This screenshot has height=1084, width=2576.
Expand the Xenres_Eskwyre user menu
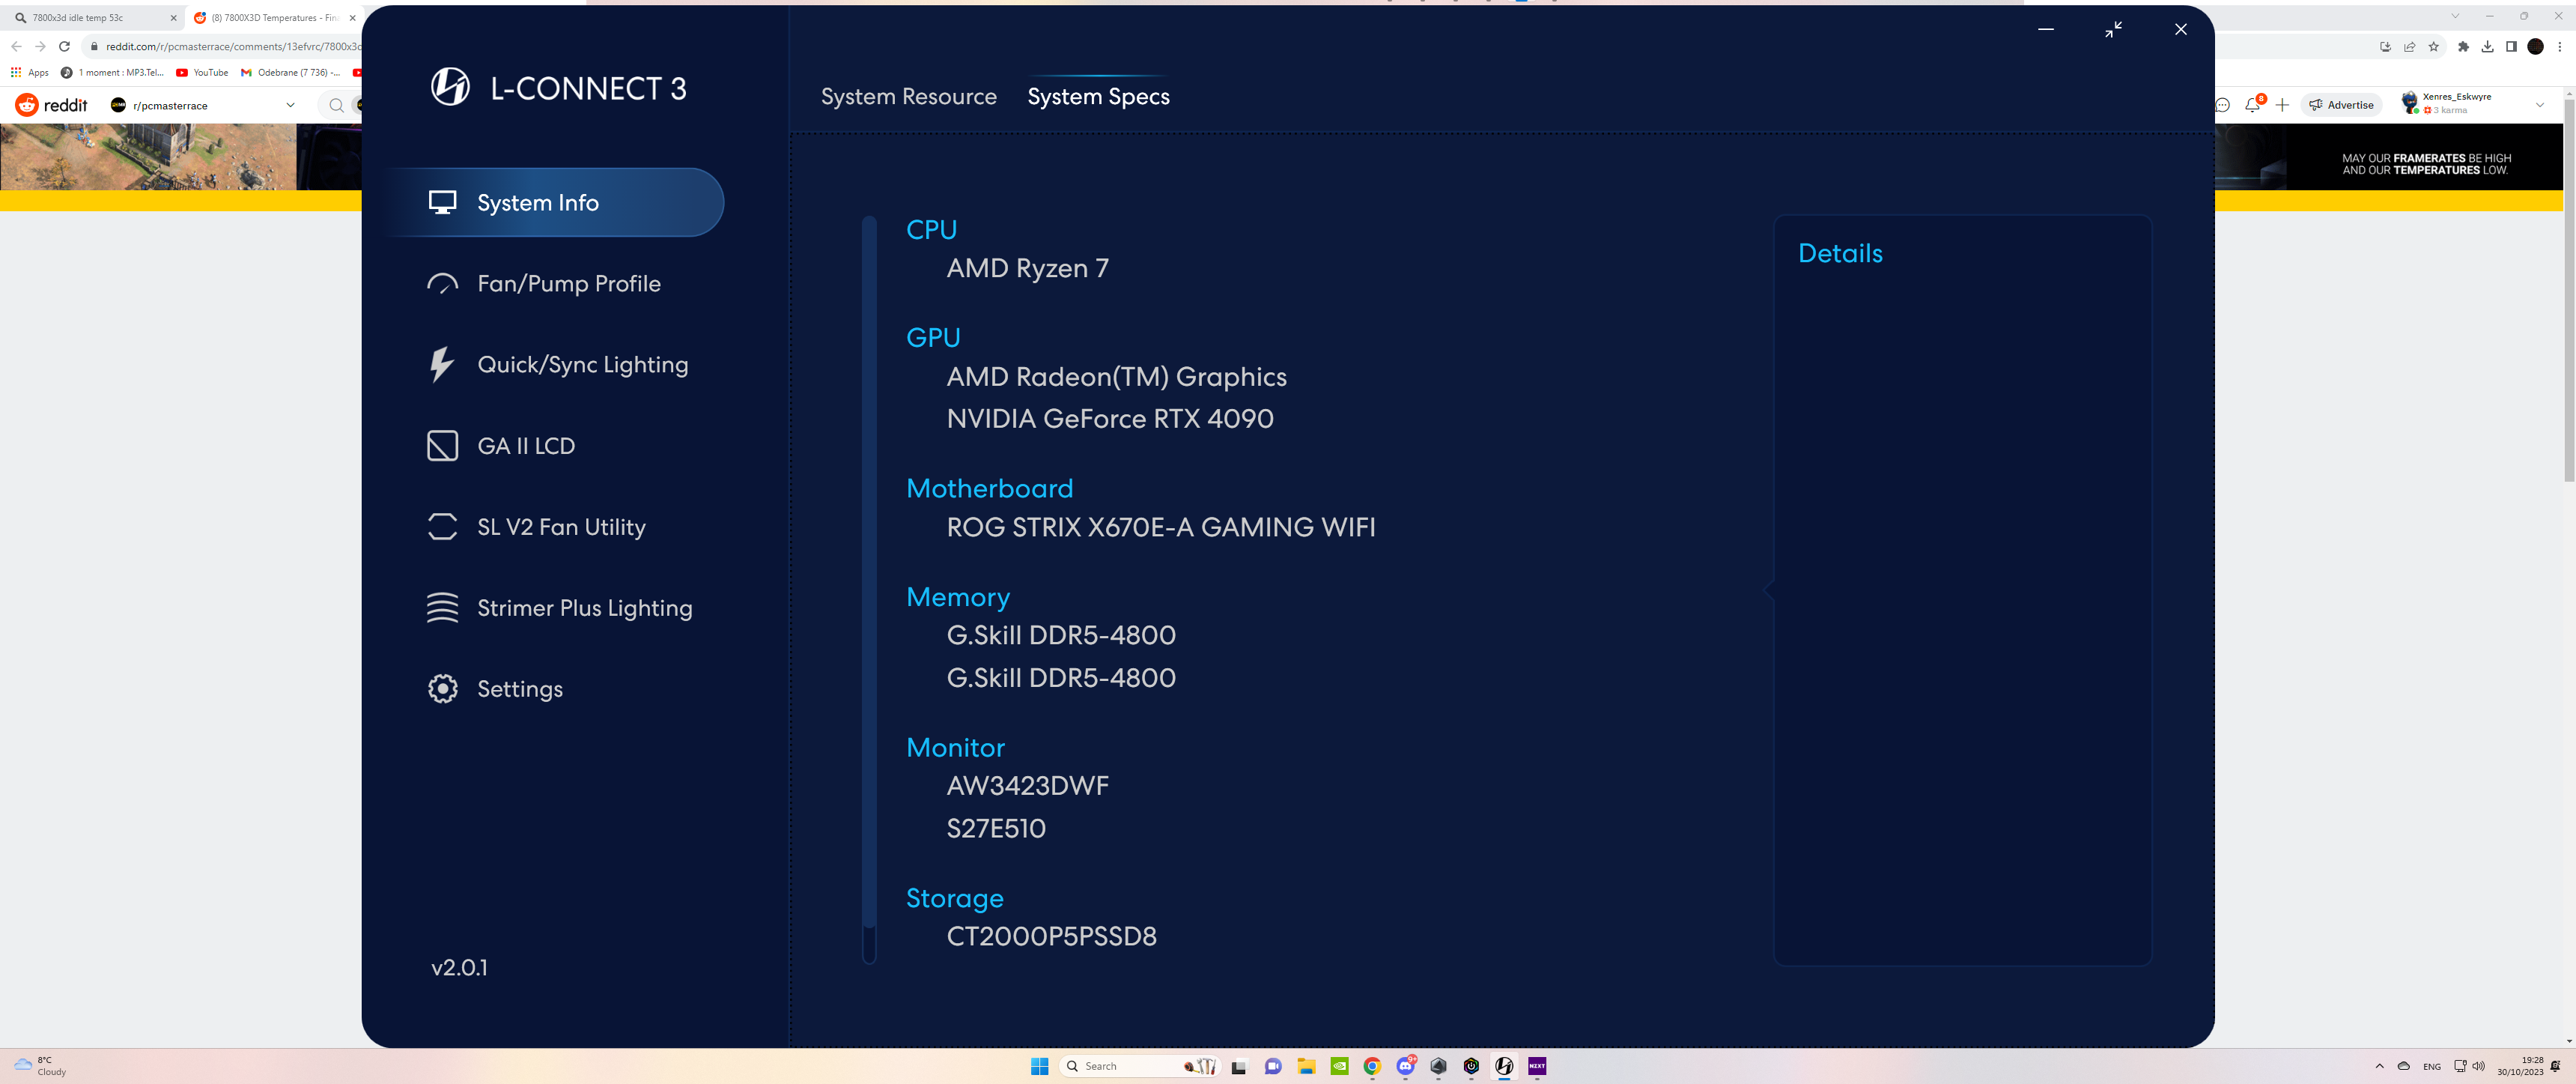point(2474,103)
